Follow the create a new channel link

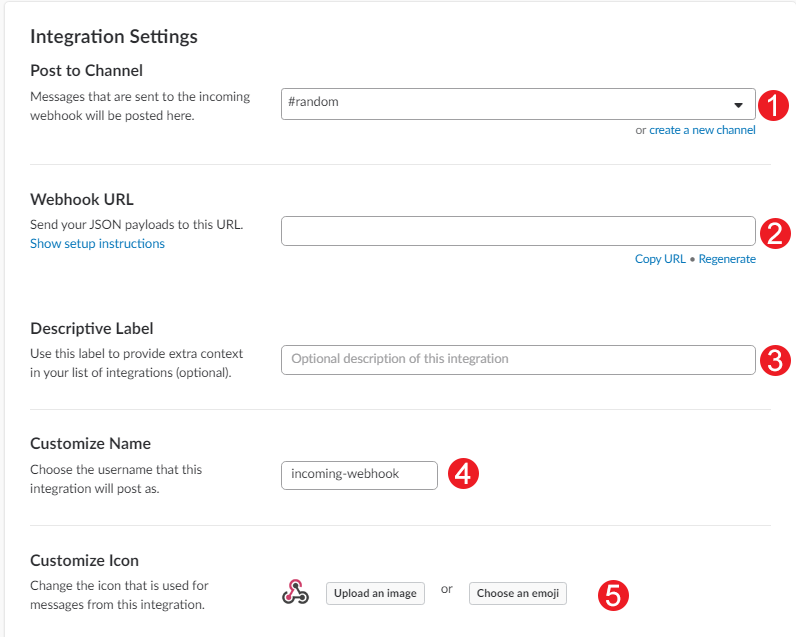pos(702,130)
